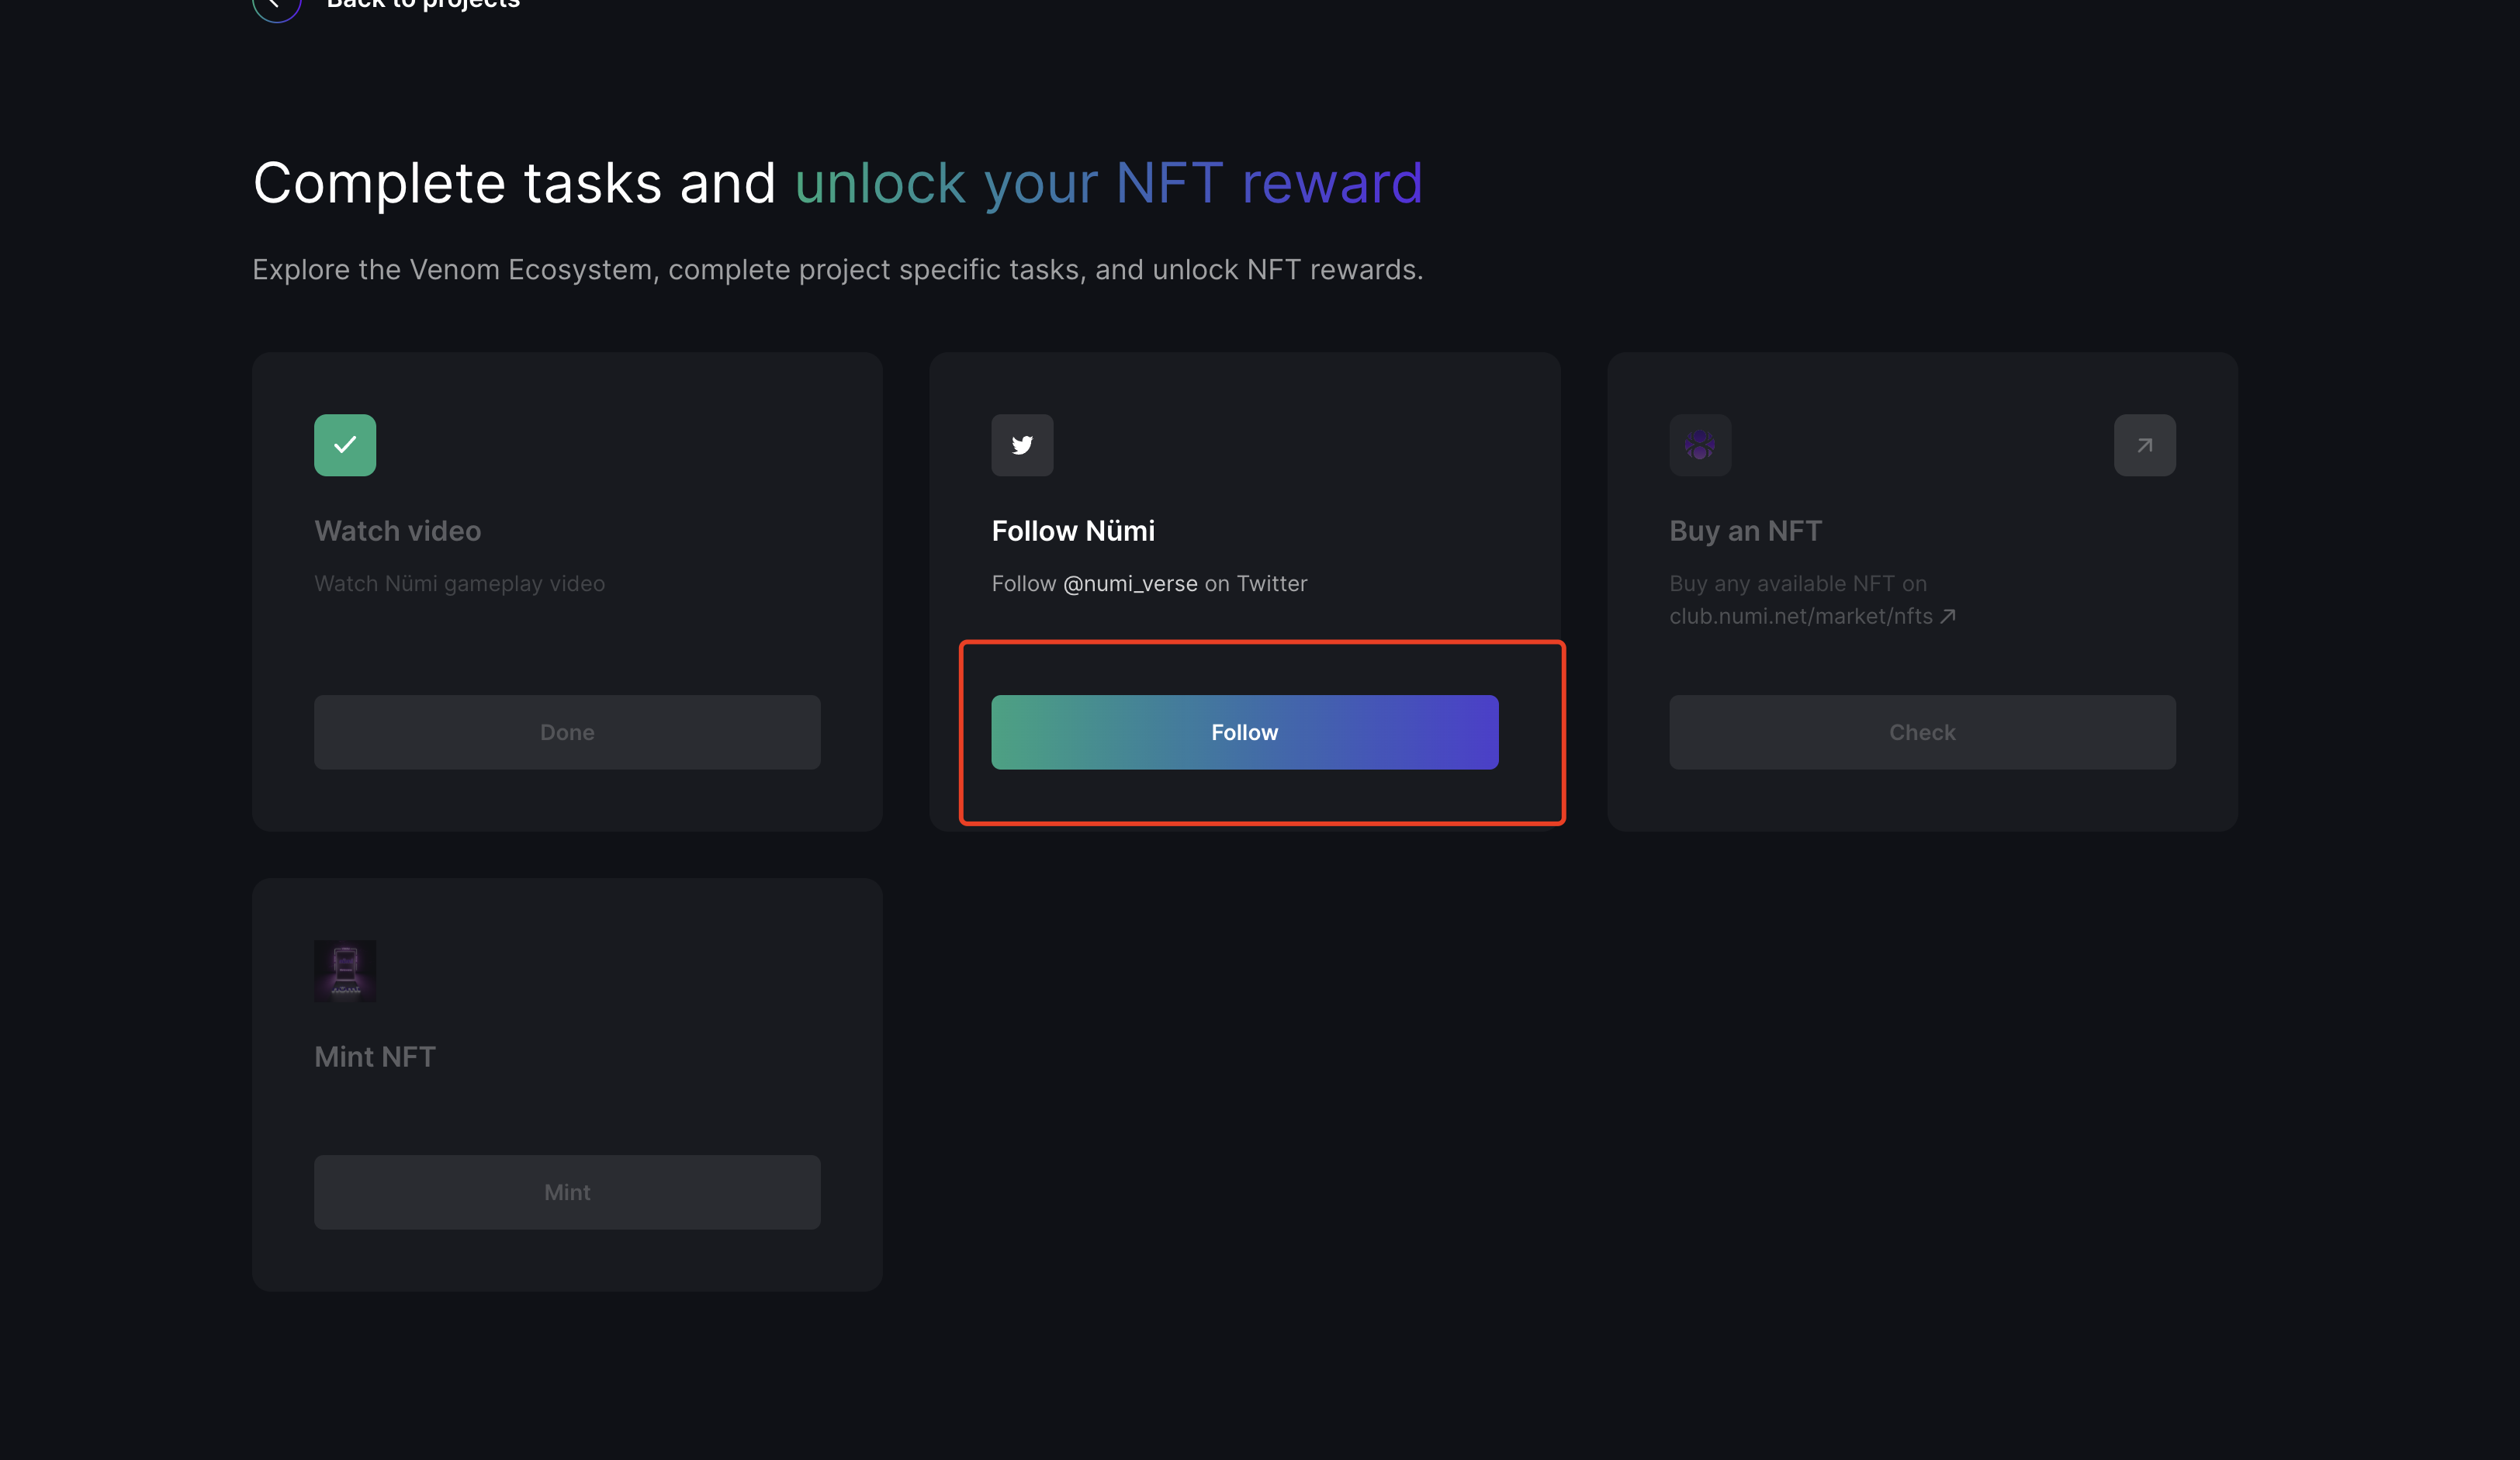Viewport: 2520px width, 1460px height.
Task: Click the Buy an NFT card title
Action: [x=1745, y=531]
